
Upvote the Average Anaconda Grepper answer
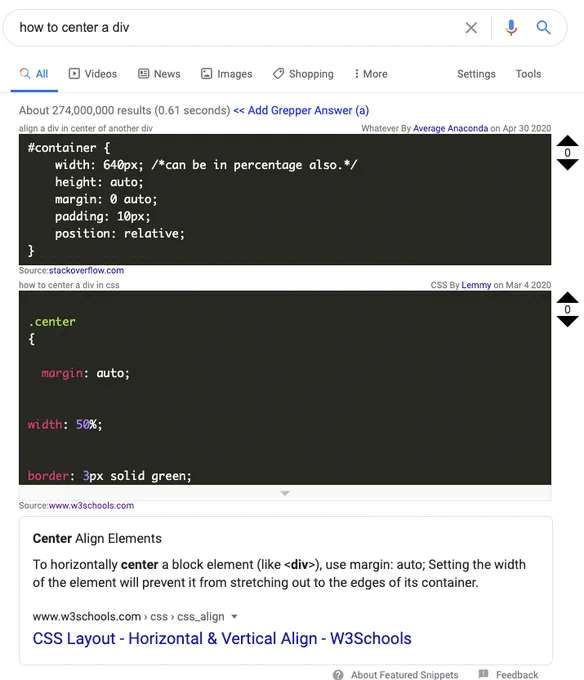coord(567,141)
